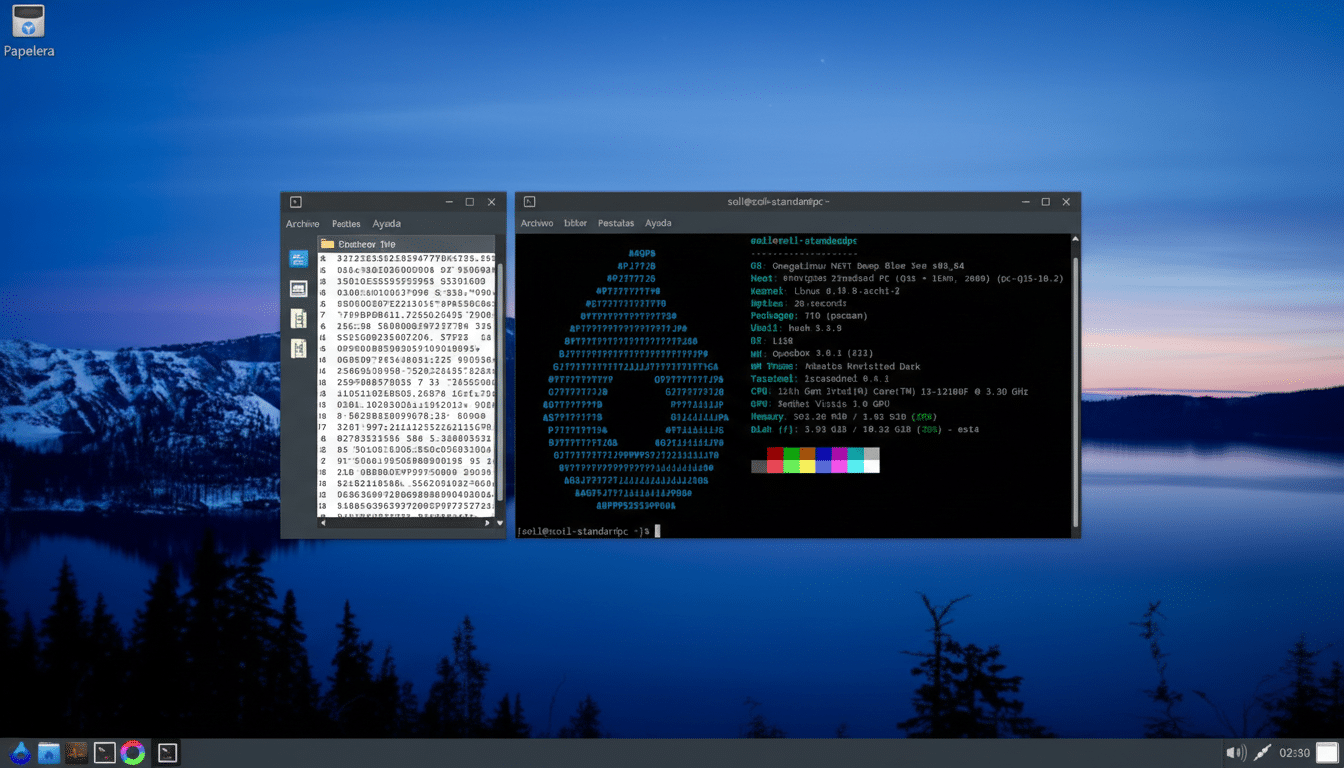Launch the terminal from the taskbar
The width and height of the screenshot is (1344, 768).
(x=104, y=752)
